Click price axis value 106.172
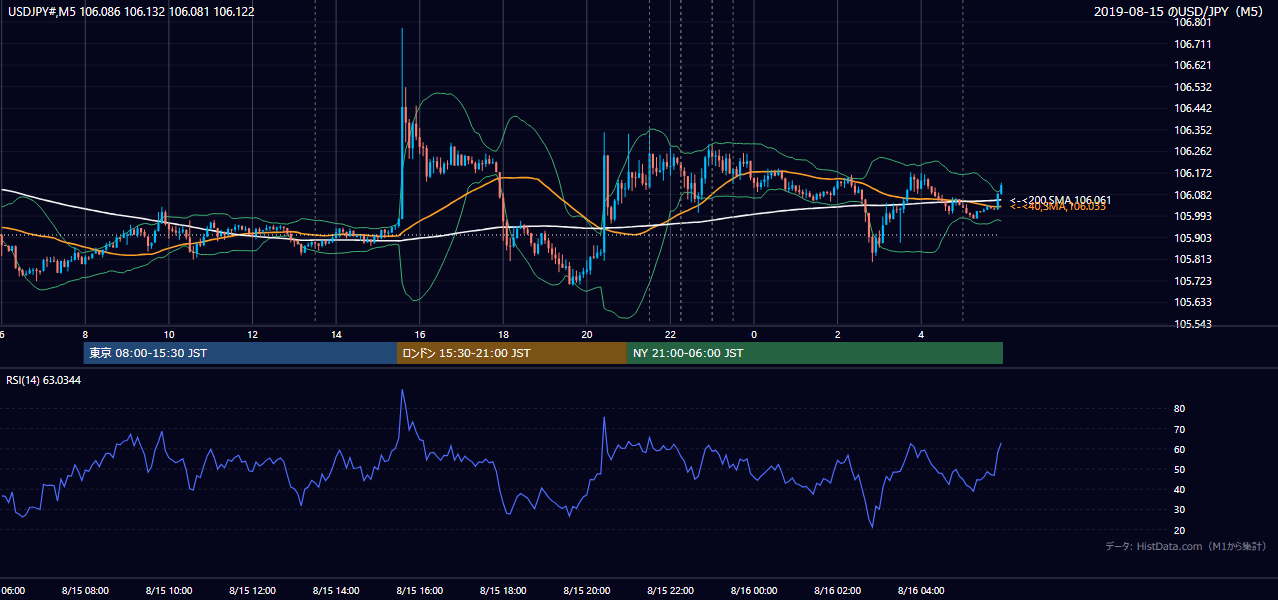 coord(1194,173)
